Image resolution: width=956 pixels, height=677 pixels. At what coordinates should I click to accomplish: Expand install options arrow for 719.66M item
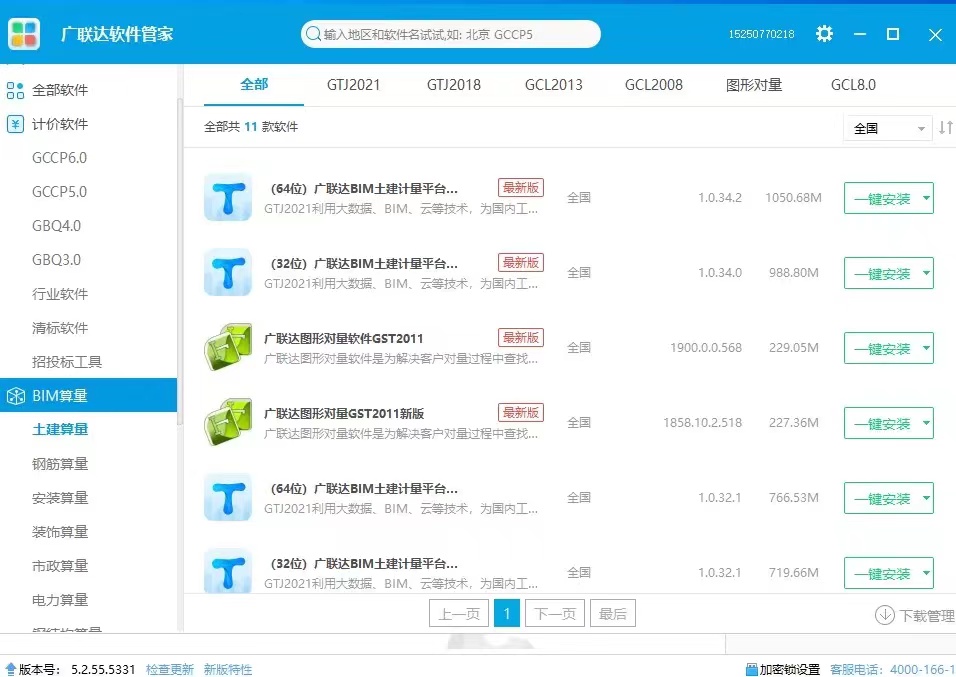[926, 573]
